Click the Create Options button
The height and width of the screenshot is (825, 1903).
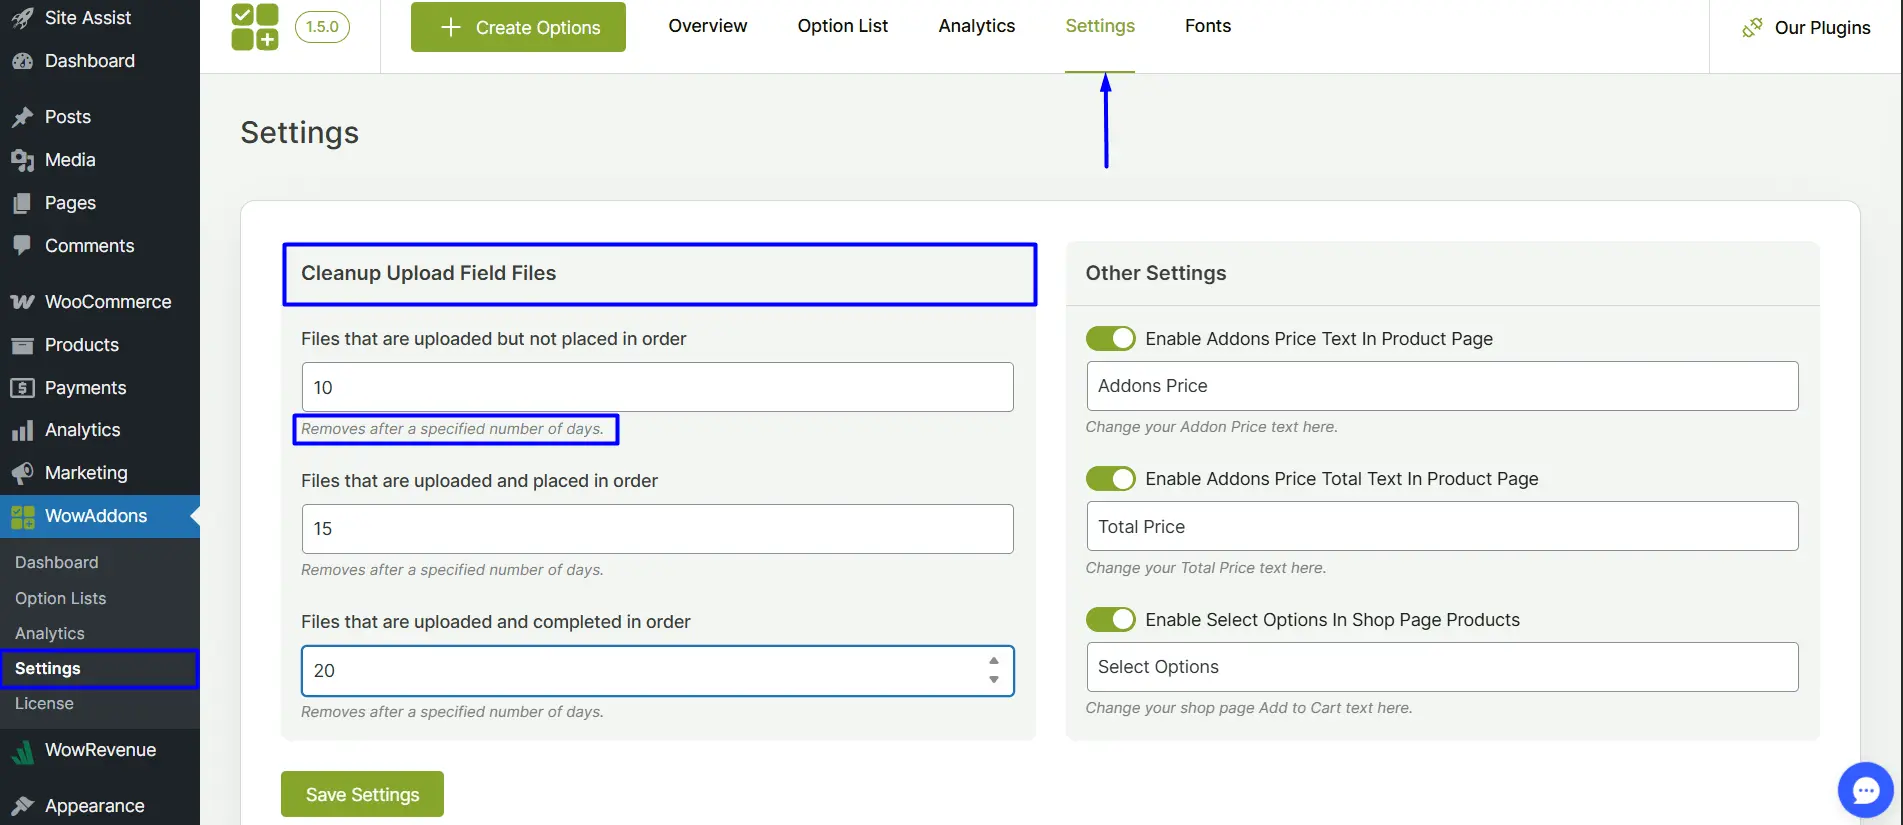(518, 27)
